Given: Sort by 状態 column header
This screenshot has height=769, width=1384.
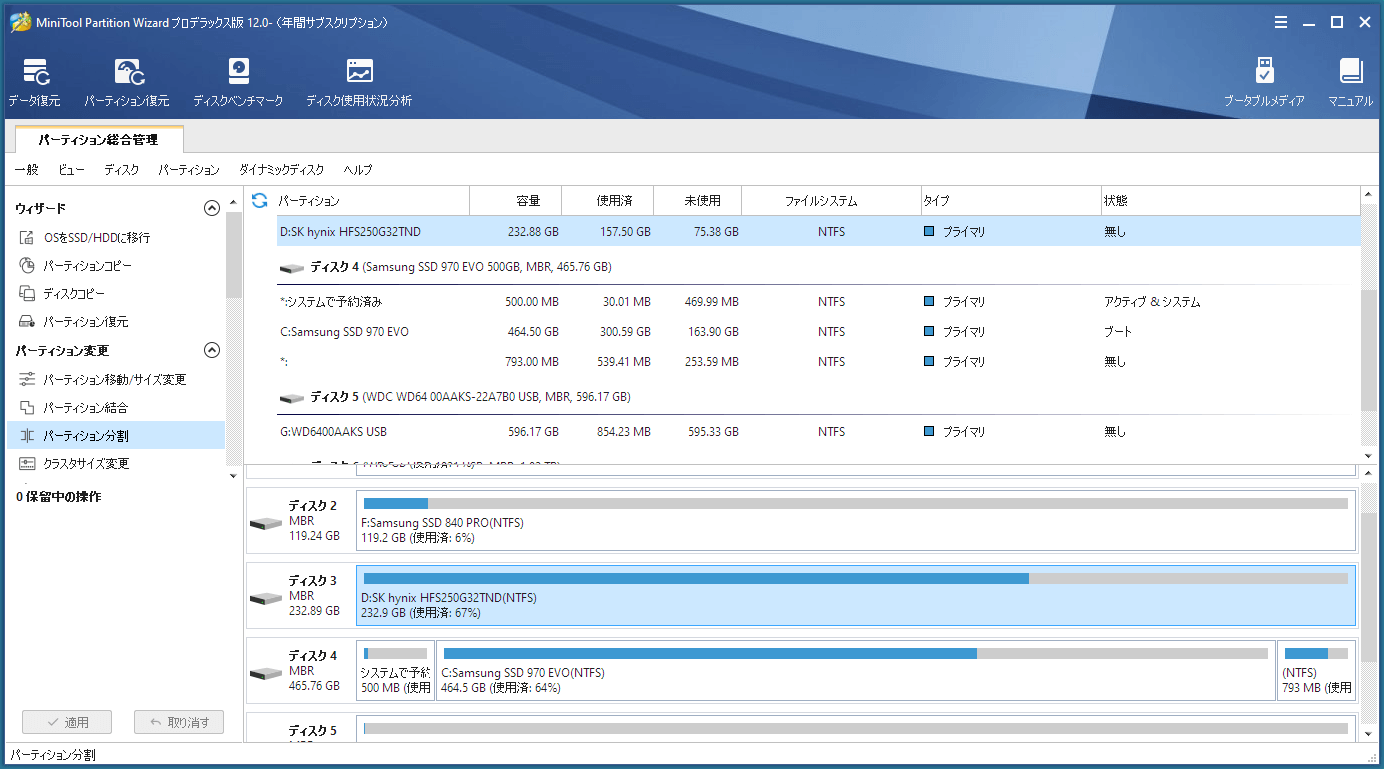Looking at the screenshot, I should [x=1230, y=201].
